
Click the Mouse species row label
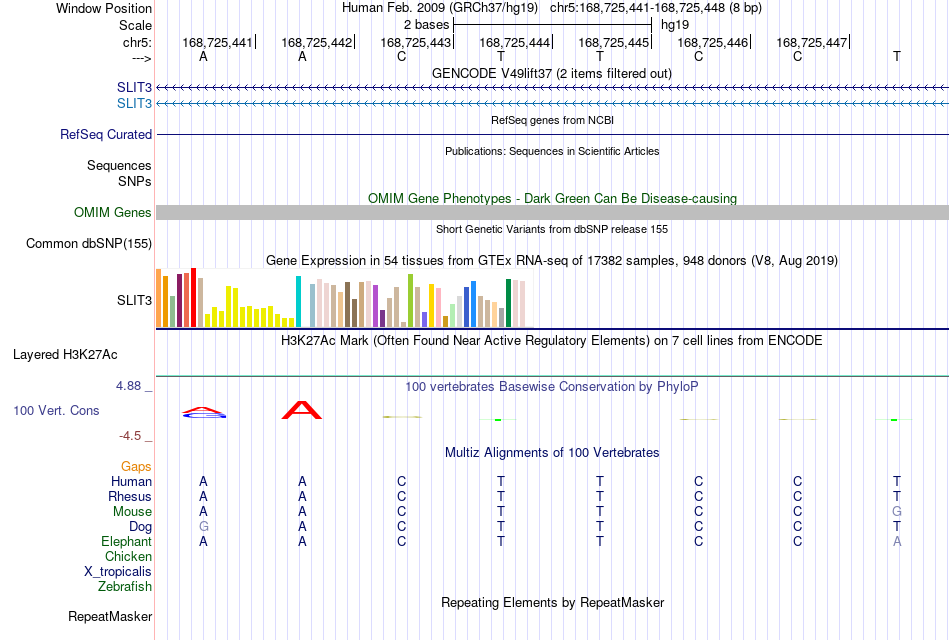[132, 512]
